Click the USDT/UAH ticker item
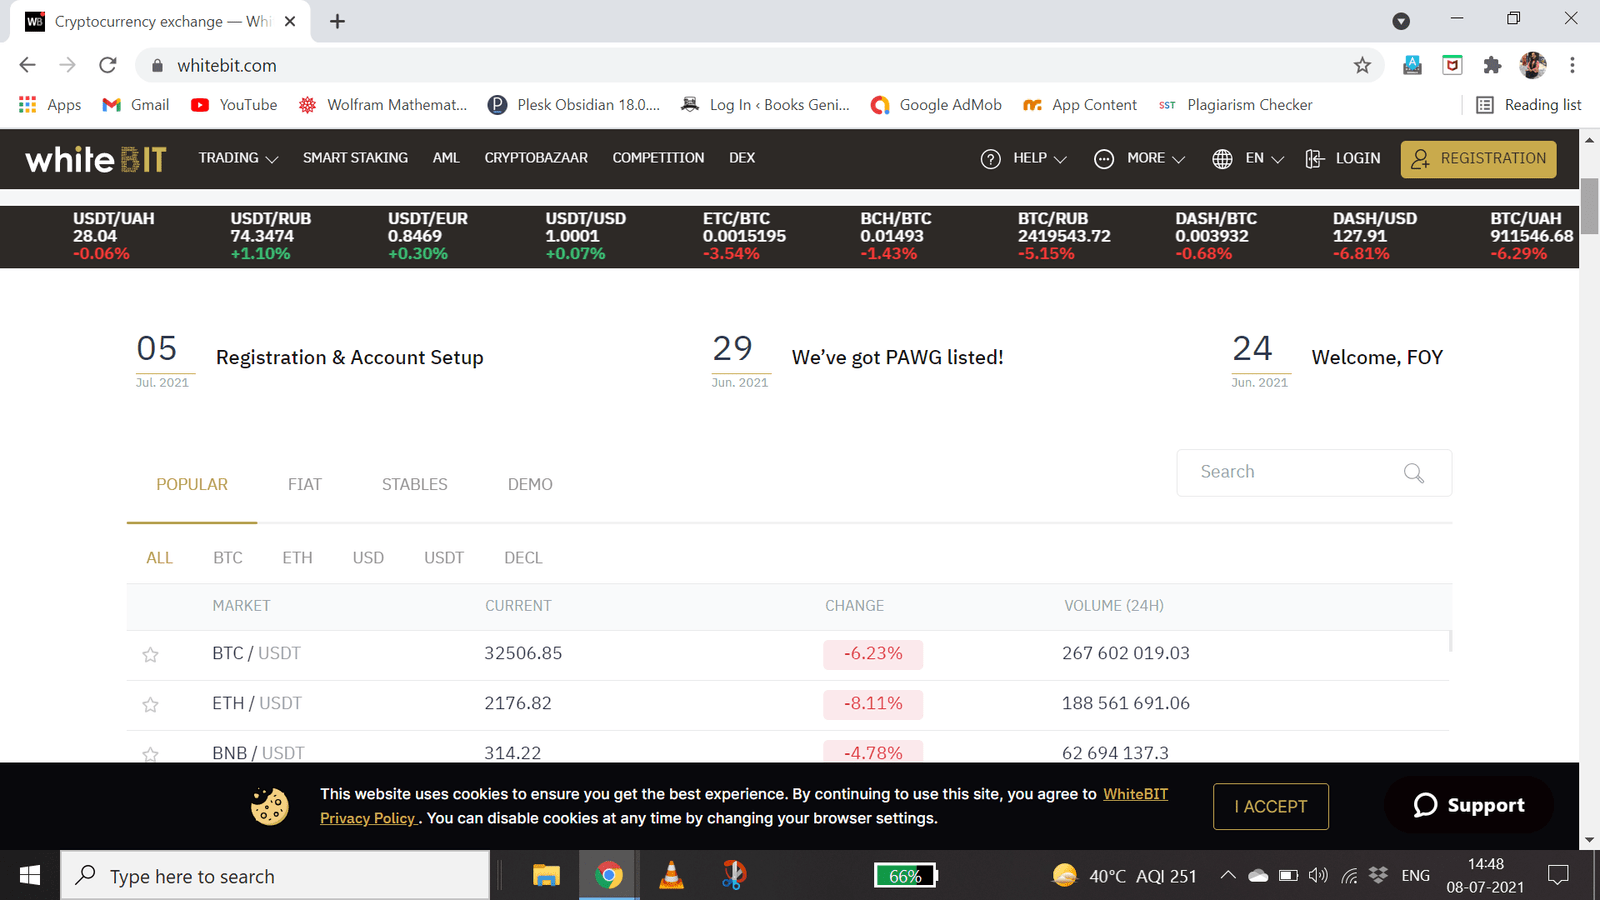Screen dimensions: 1600x900 (x=113, y=236)
